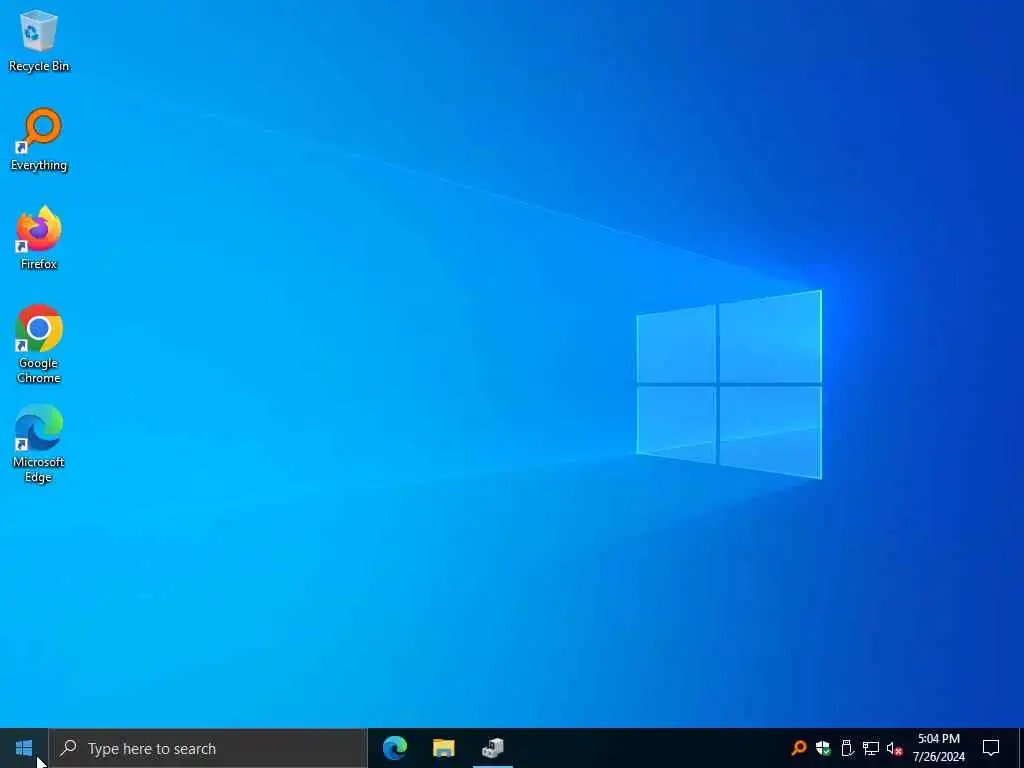The image size is (1024, 768).
Task: Click the Show desktop sliver at the taskbar's end
Action: coord(1021,748)
